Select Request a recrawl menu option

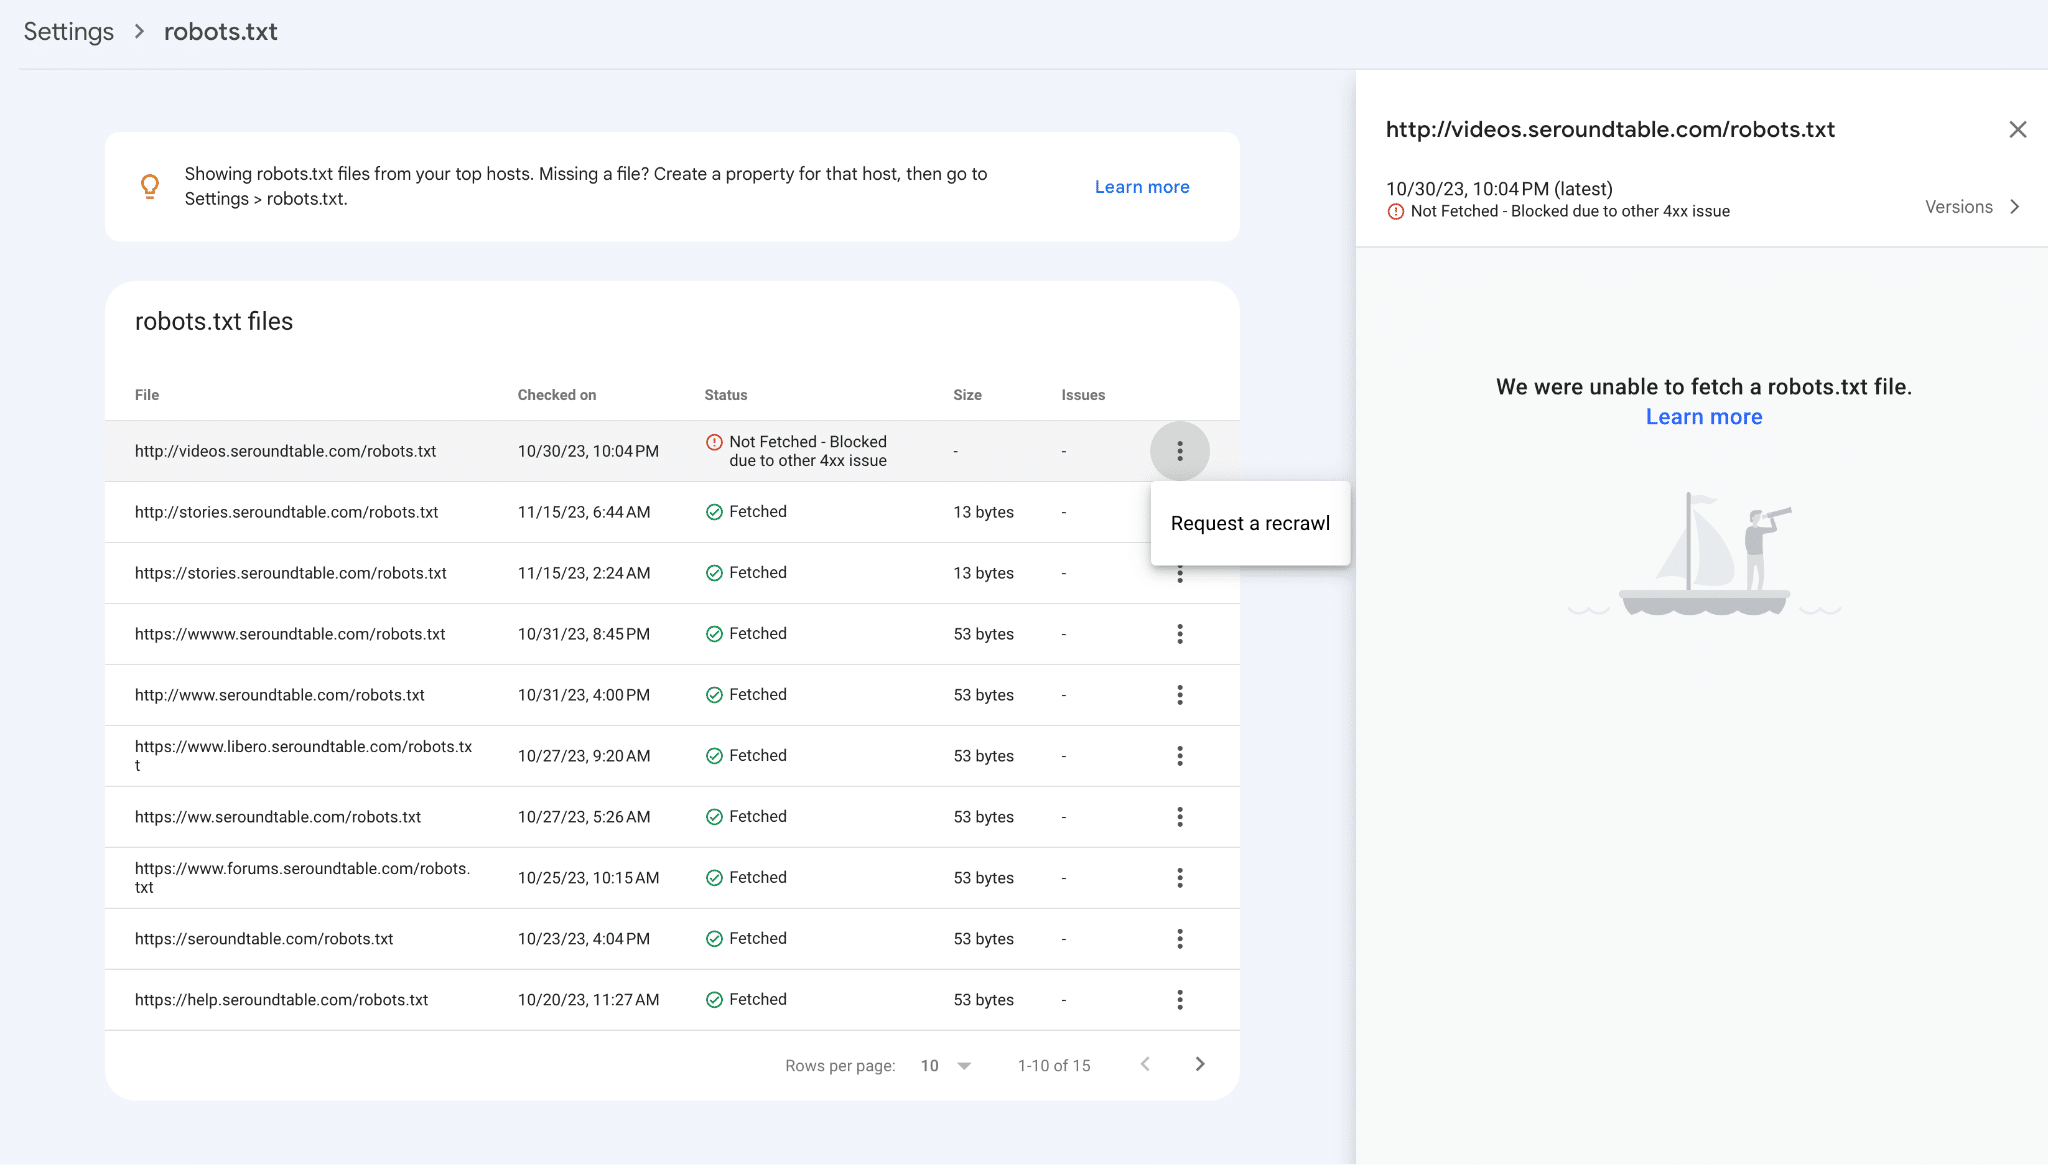tap(1250, 523)
